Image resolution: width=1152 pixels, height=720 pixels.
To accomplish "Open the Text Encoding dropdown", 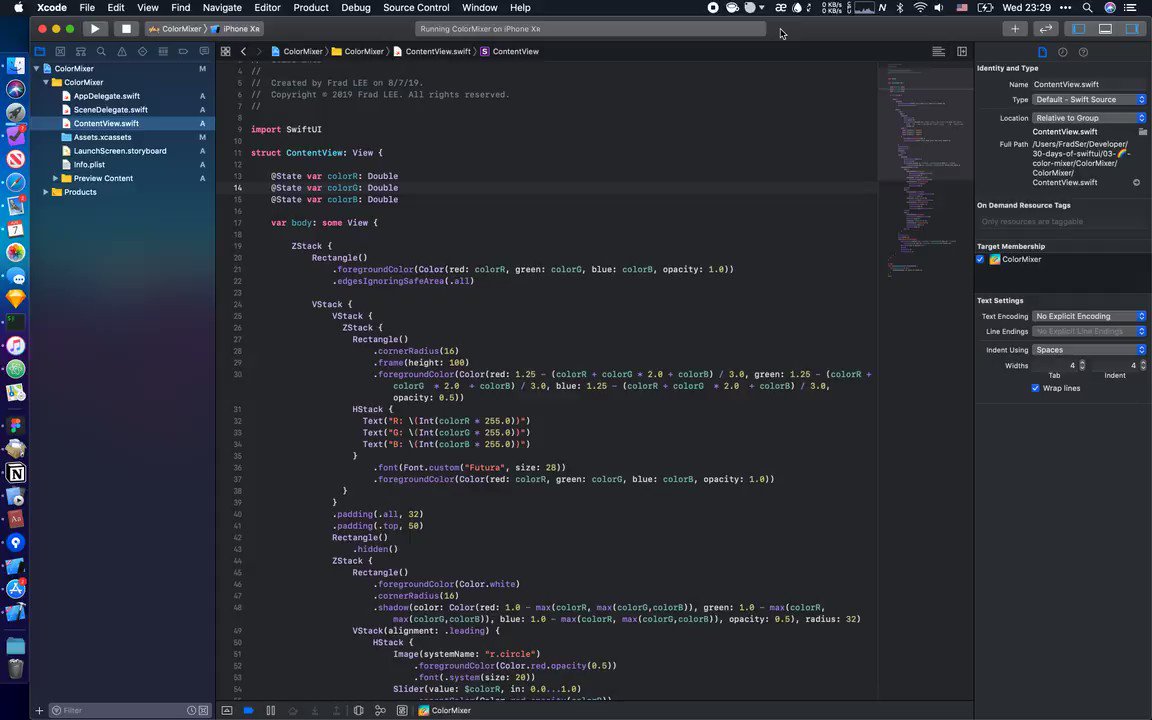I will pyautogui.click(x=1089, y=316).
